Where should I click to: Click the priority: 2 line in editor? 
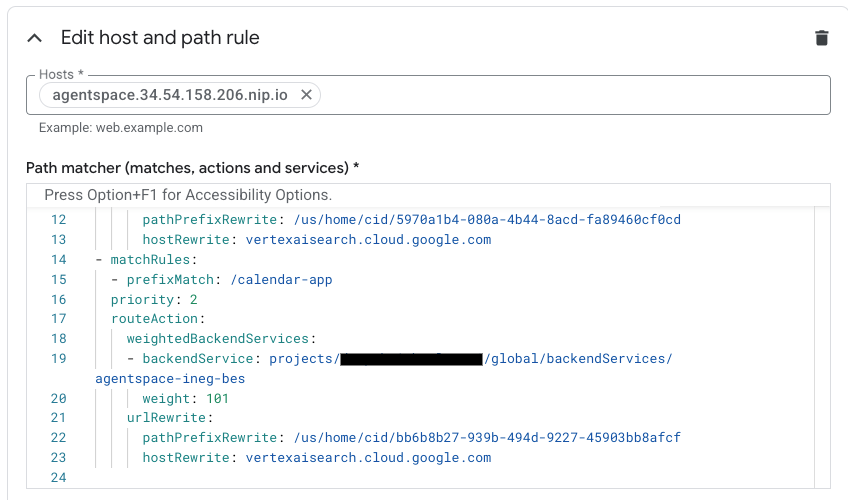coord(154,300)
